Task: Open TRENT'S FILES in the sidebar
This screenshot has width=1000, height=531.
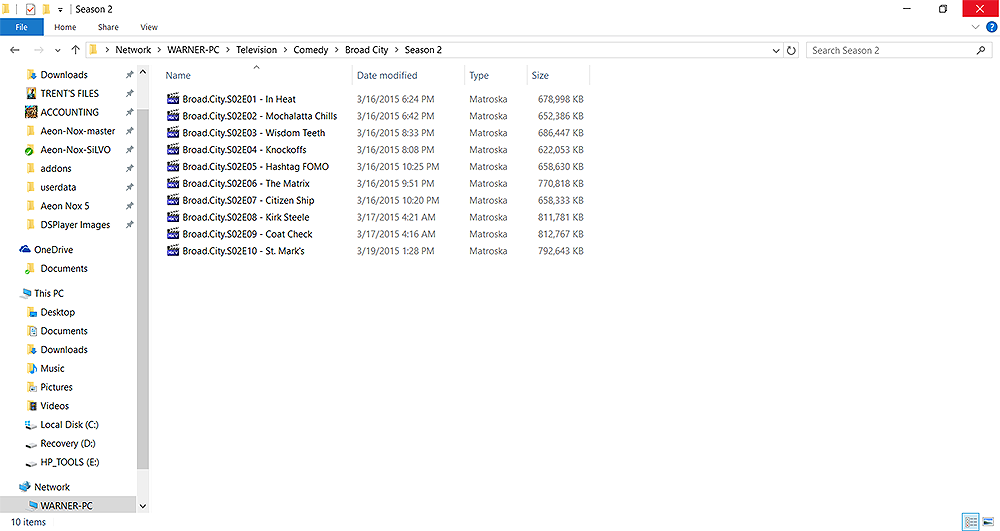Action: pyautogui.click(x=70, y=93)
